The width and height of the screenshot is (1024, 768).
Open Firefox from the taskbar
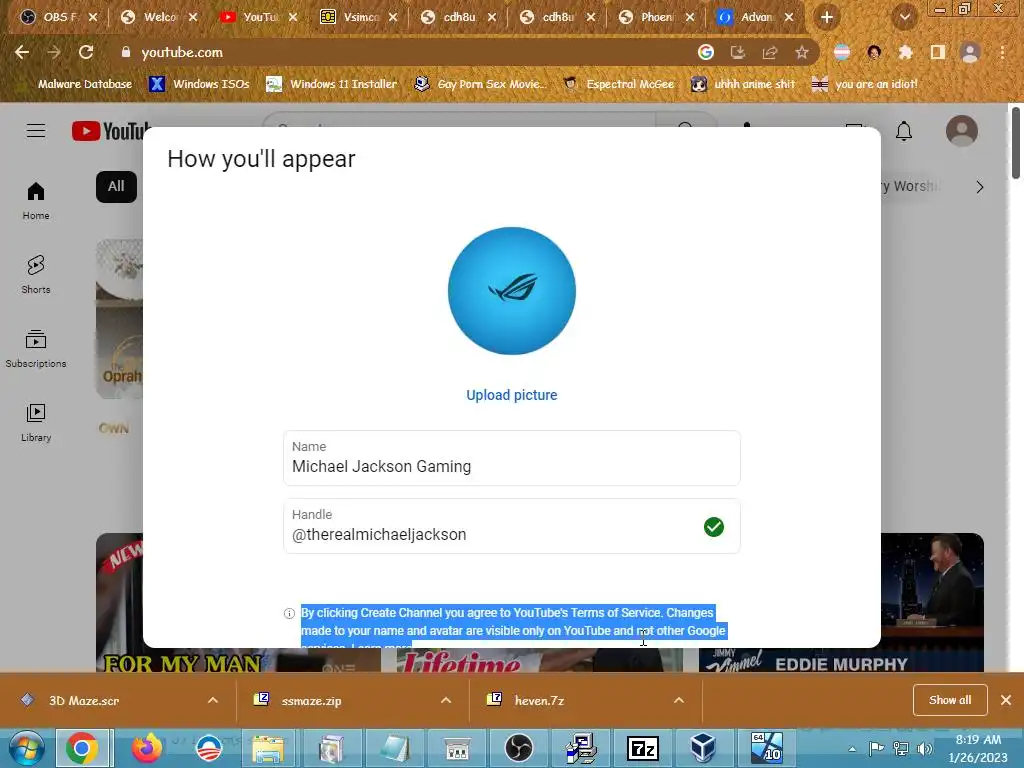pyautogui.click(x=146, y=748)
